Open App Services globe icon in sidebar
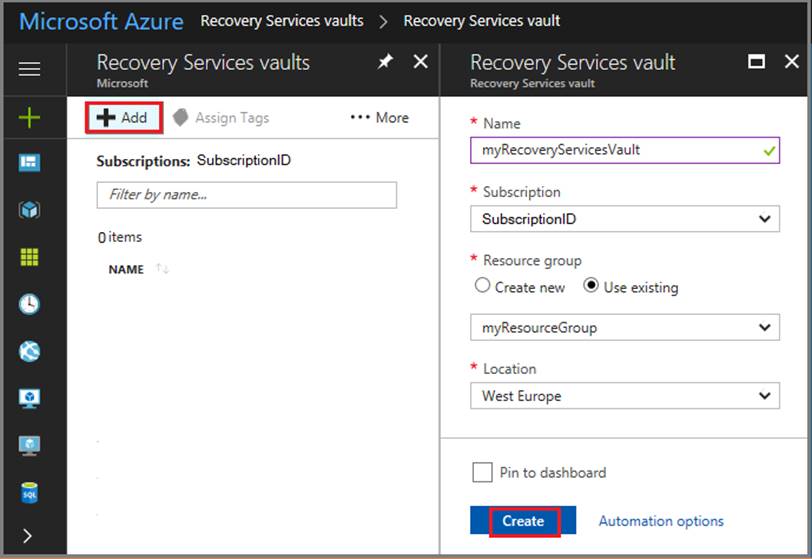 coord(29,351)
